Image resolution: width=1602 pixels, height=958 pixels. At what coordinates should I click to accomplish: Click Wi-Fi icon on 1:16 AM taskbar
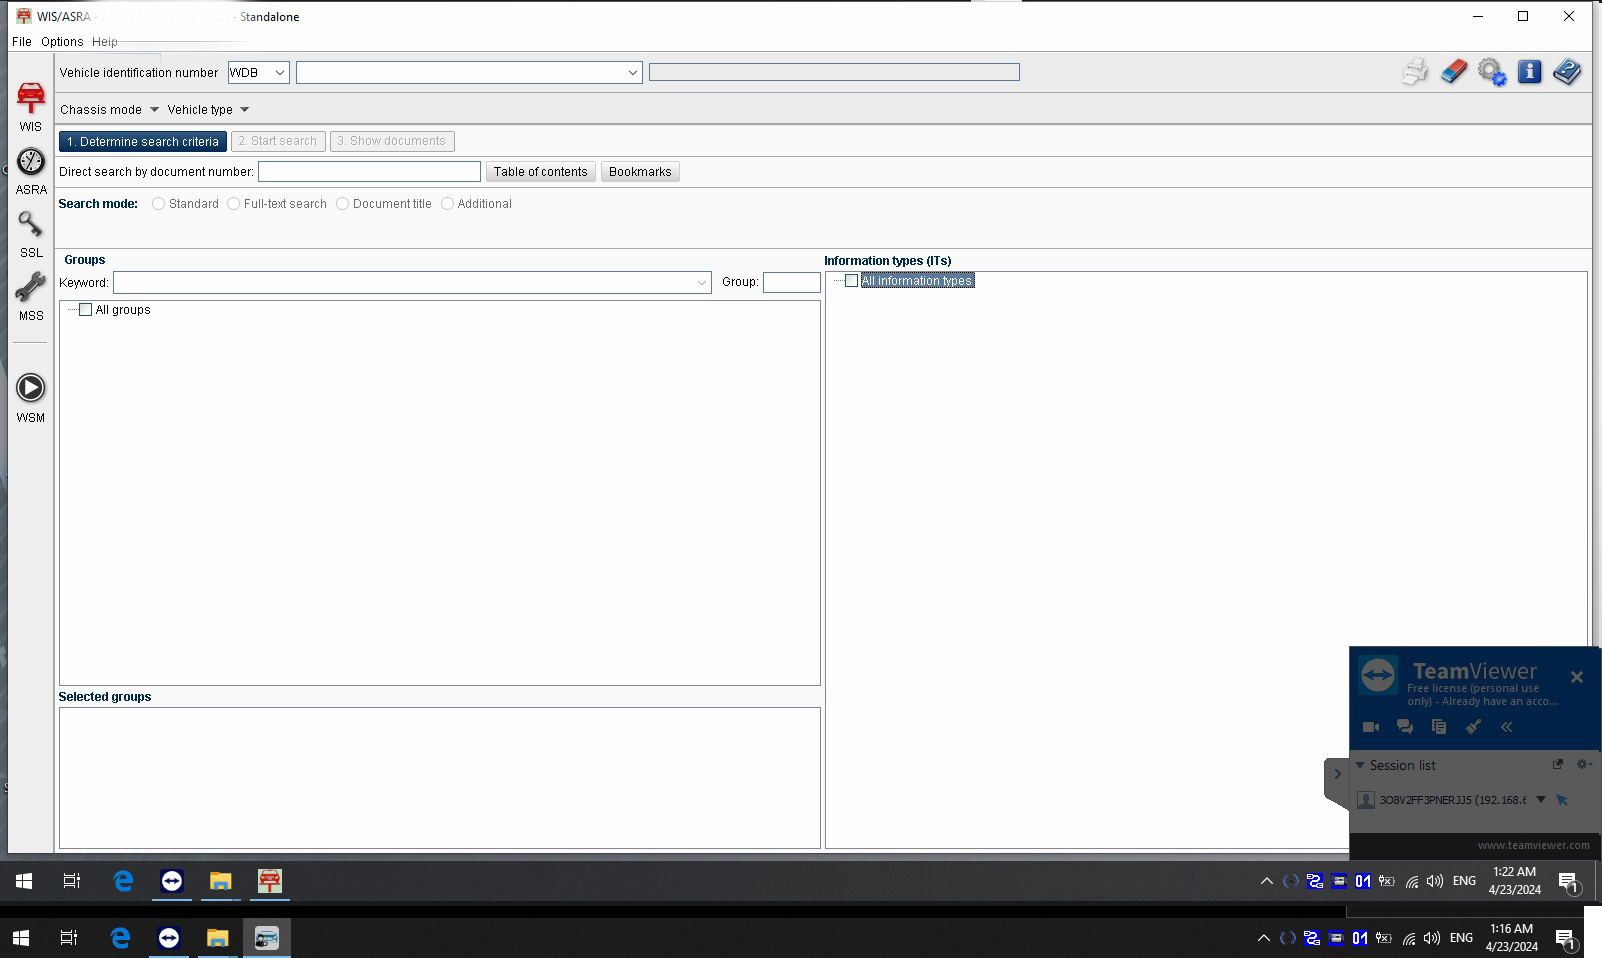point(1408,938)
